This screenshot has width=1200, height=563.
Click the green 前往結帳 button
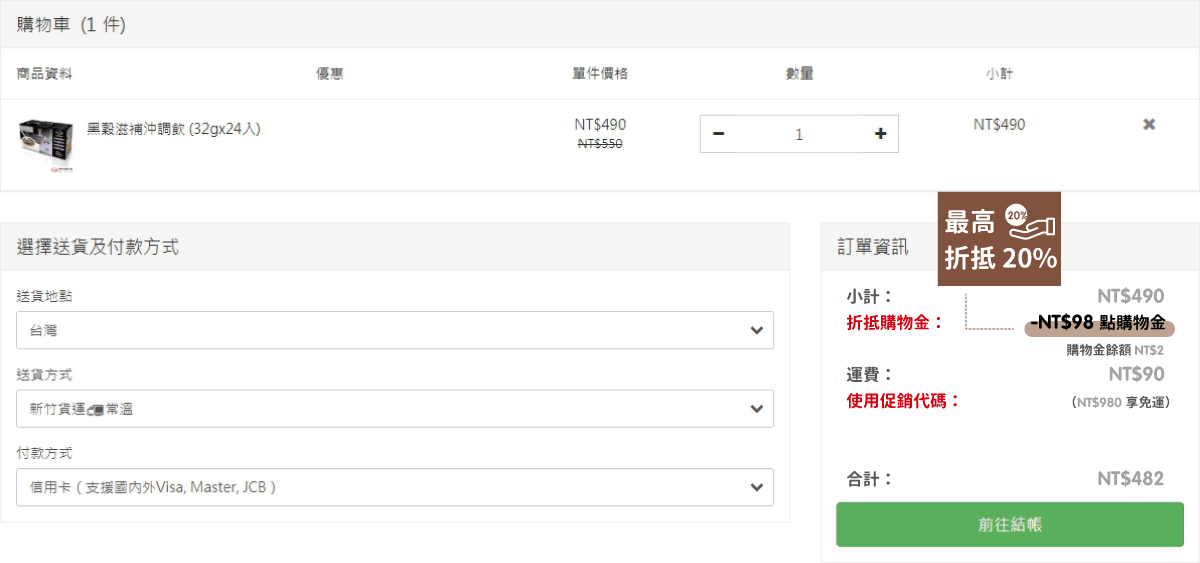coord(1010,524)
